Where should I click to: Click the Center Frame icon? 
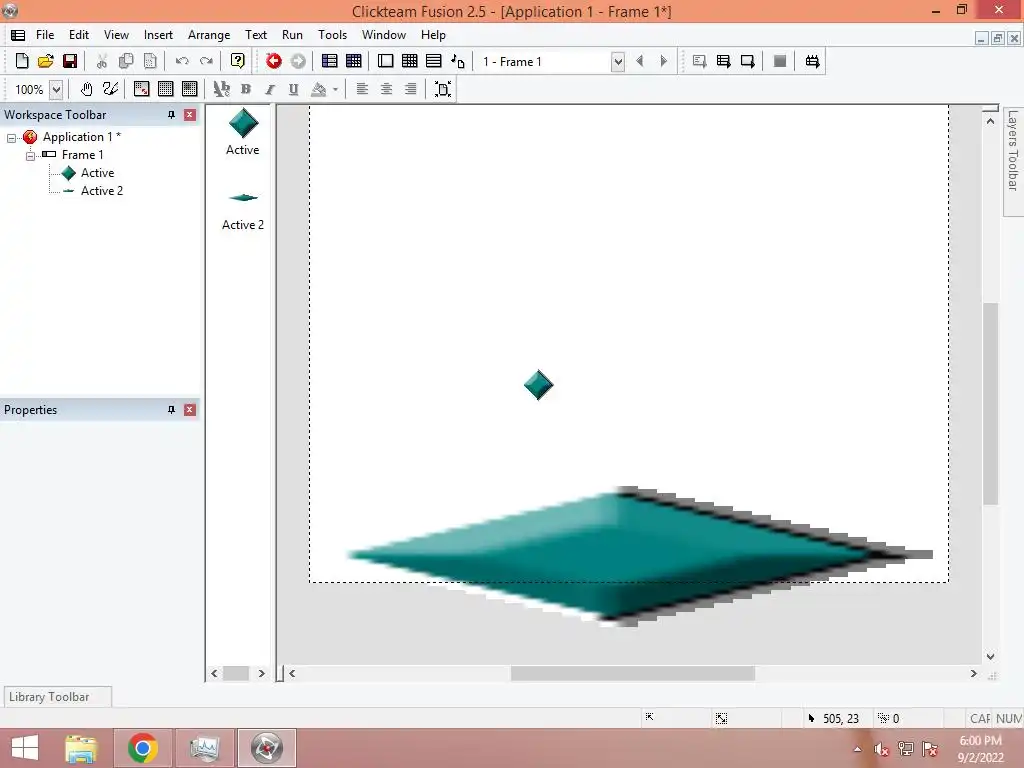[443, 89]
